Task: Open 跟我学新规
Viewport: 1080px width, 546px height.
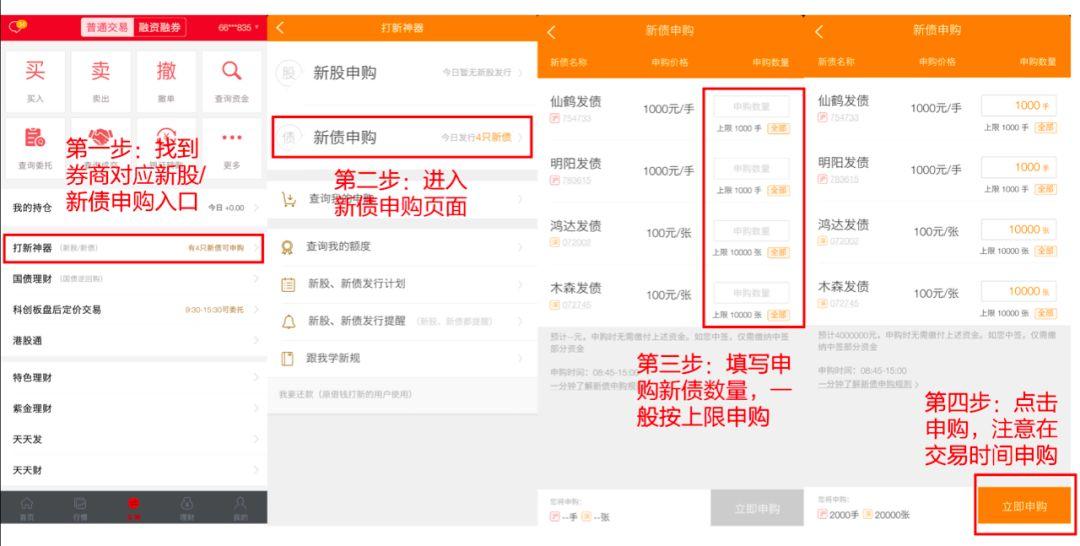Action: tap(402, 358)
